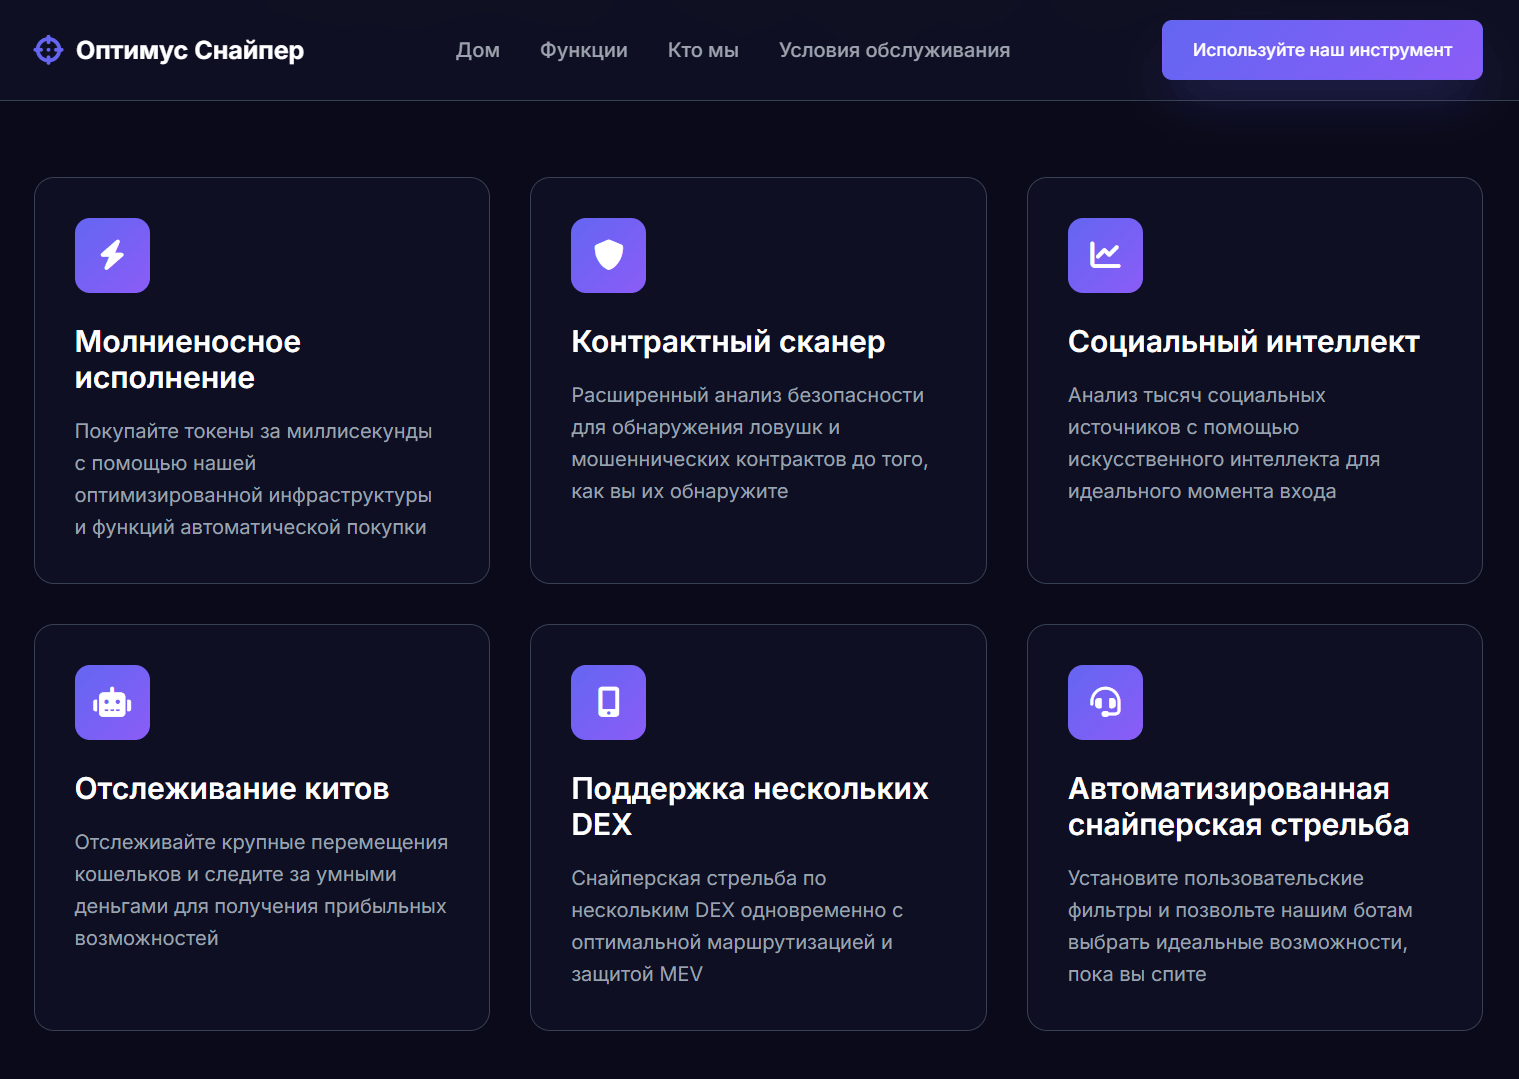Click the description text about MEV protection
Image resolution: width=1519 pixels, height=1079 pixels.
pos(736,926)
